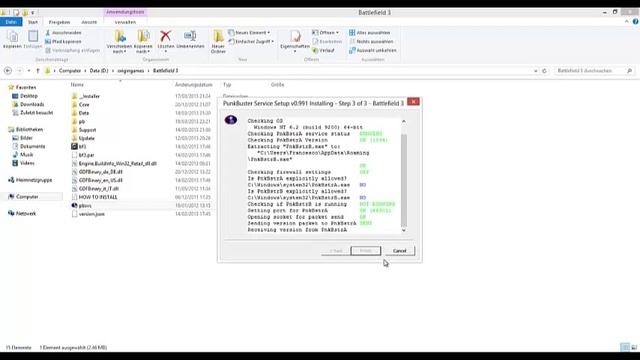Click the Bearbeiten ribbon item
Viewport: 640px width, 360px height.
327,42
